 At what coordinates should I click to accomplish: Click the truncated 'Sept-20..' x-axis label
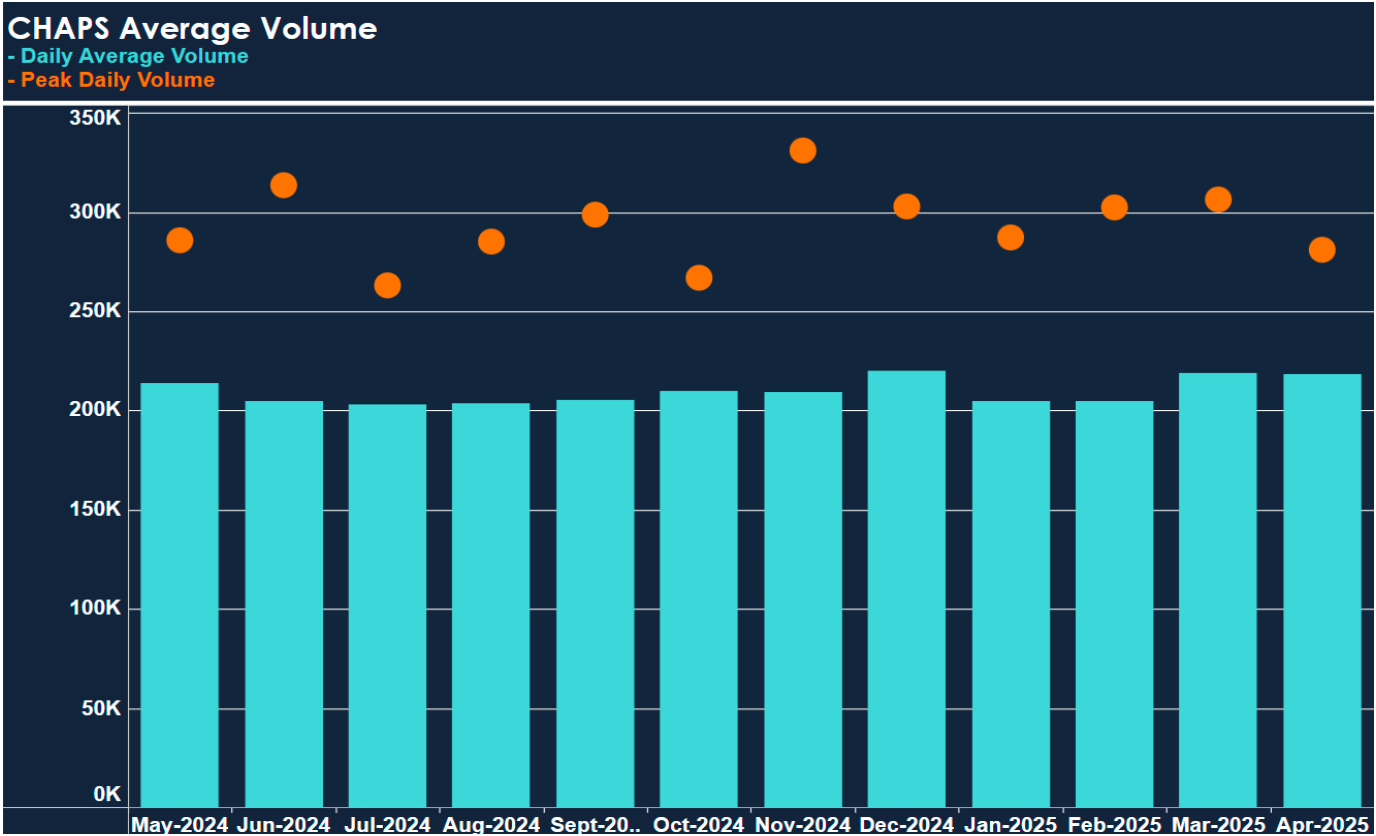click(x=595, y=824)
